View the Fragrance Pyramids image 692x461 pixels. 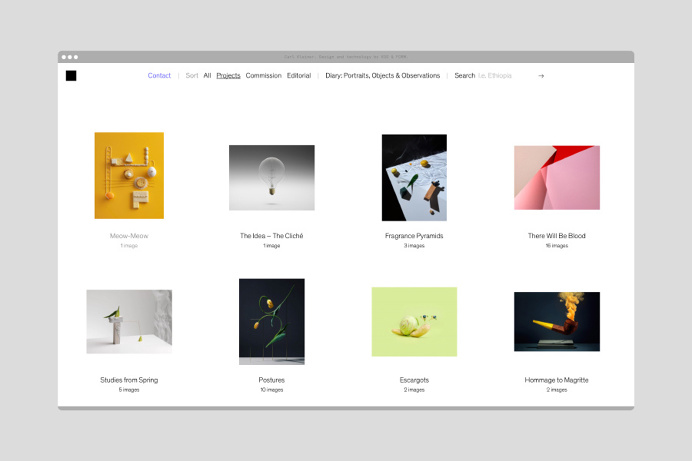(x=414, y=178)
